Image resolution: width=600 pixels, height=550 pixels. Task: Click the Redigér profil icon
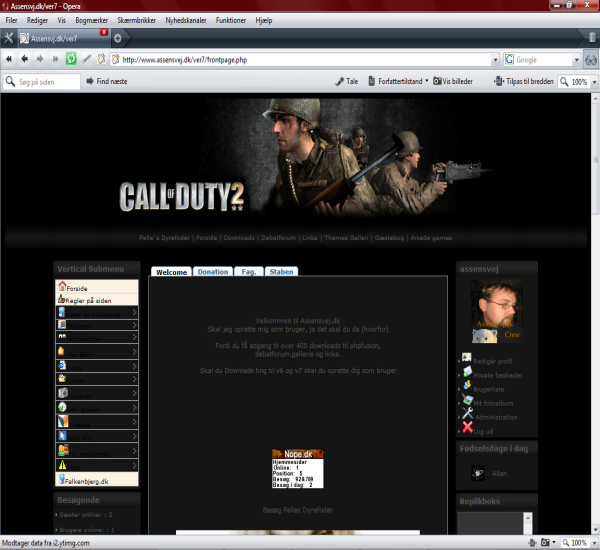466,357
